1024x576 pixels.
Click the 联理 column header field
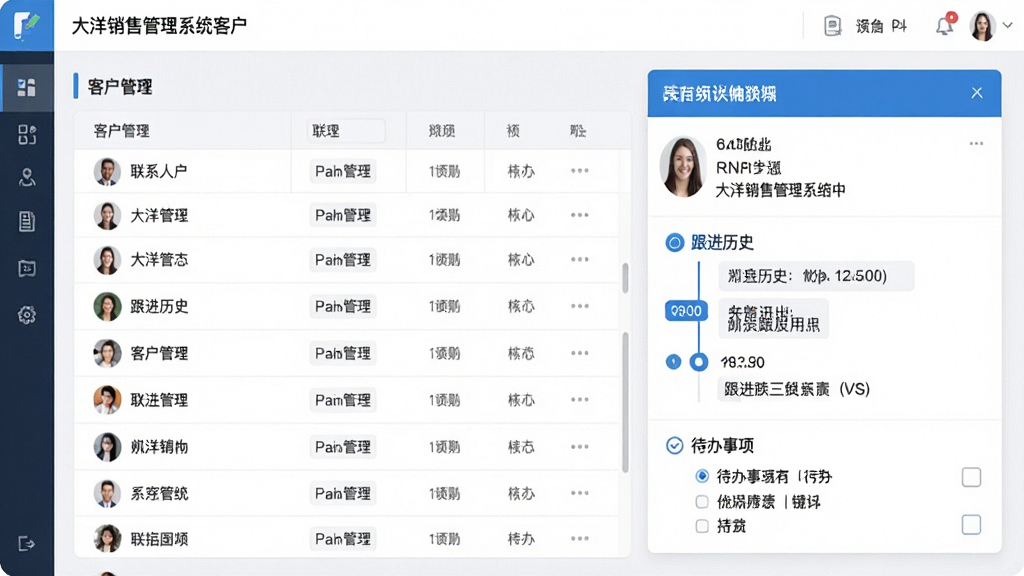(x=345, y=131)
